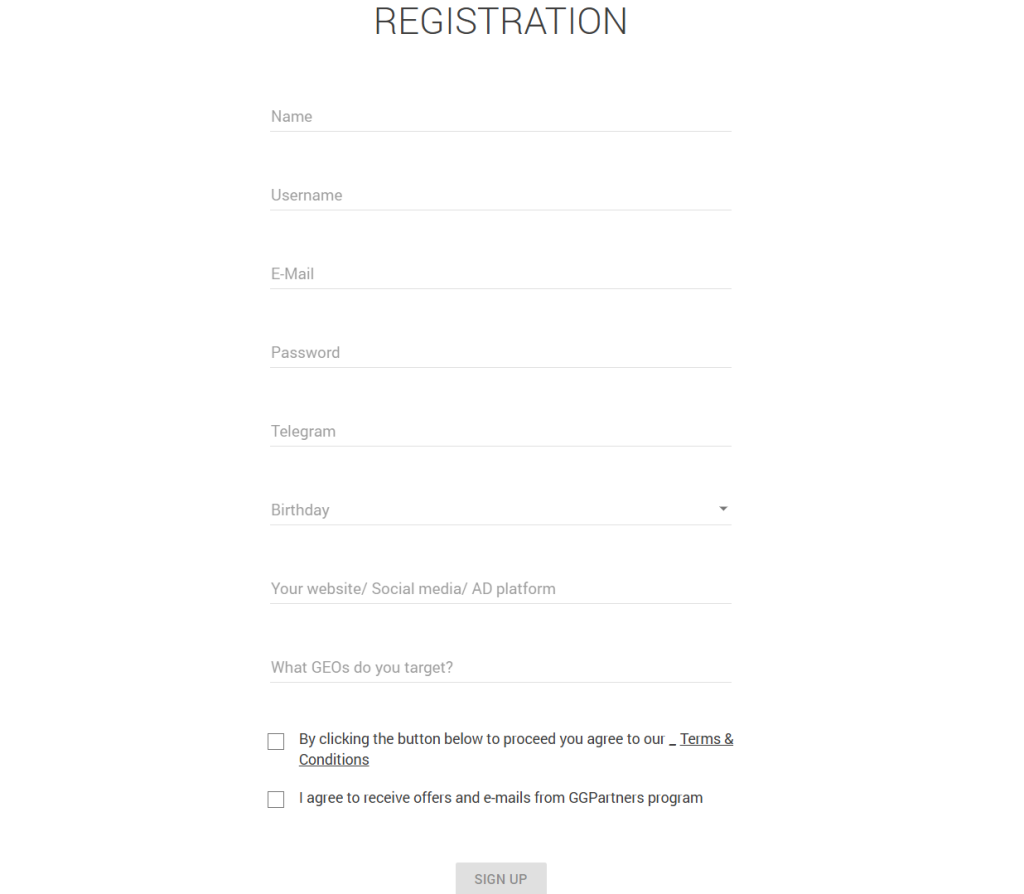Focus the Name input field
The image size is (1024, 894).
pos(500,117)
